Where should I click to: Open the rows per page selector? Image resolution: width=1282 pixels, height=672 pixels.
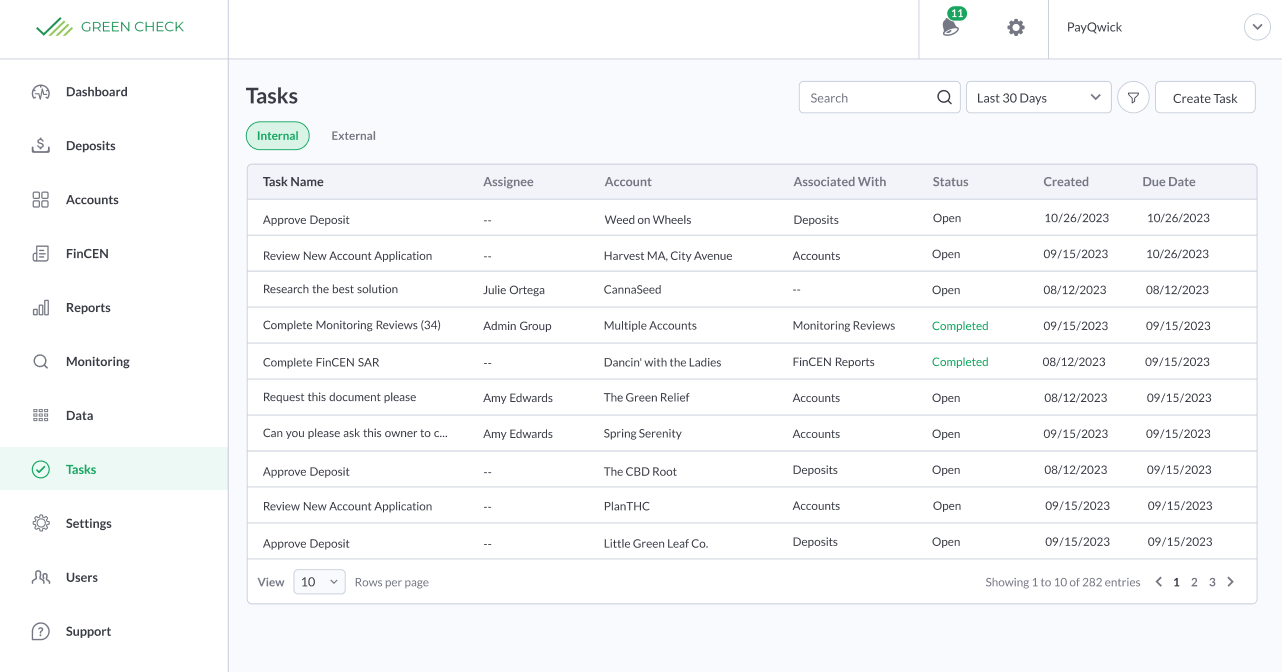tap(319, 581)
